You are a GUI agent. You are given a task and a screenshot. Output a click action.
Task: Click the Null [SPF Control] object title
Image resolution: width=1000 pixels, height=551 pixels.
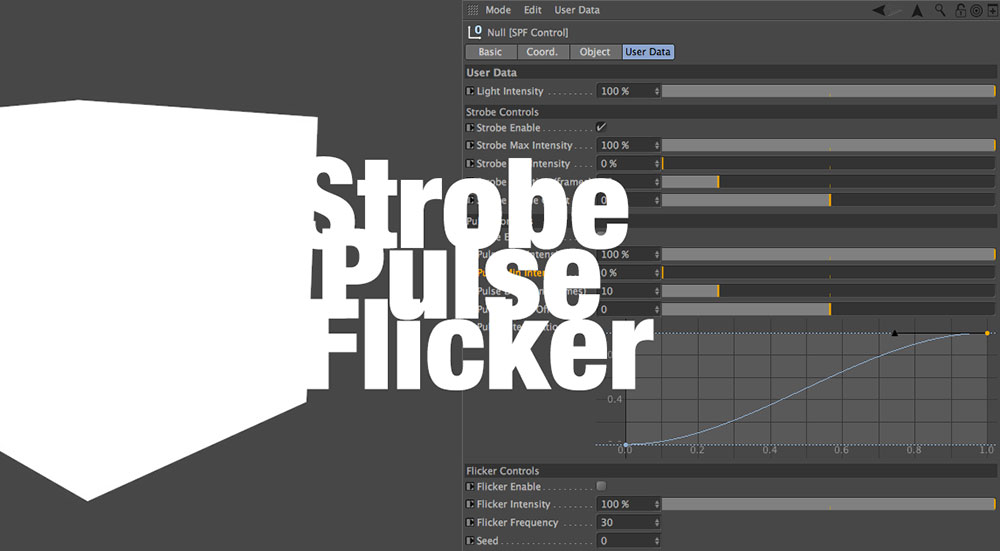click(x=527, y=33)
